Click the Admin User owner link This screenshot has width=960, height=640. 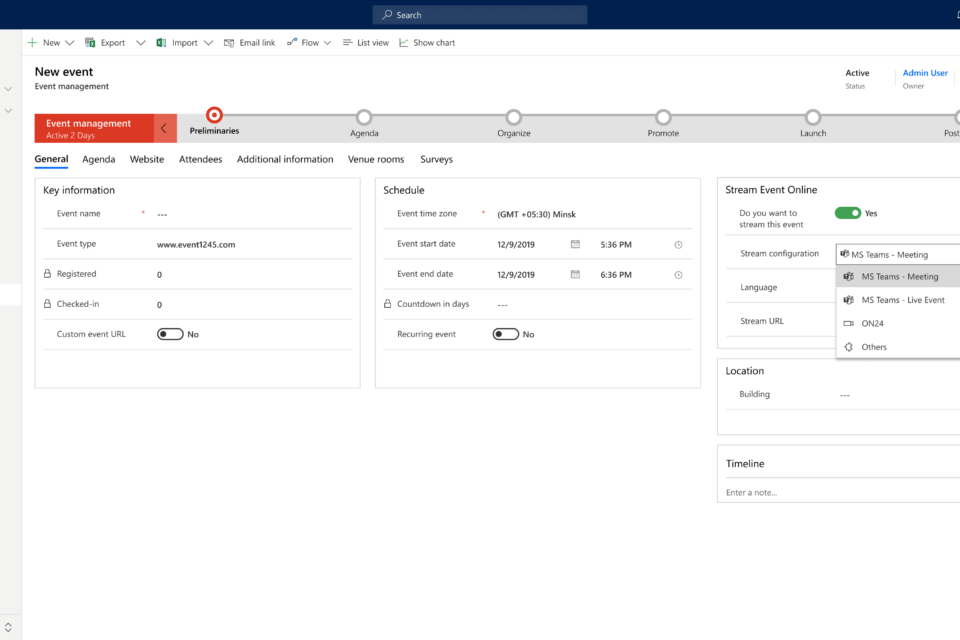[925, 73]
